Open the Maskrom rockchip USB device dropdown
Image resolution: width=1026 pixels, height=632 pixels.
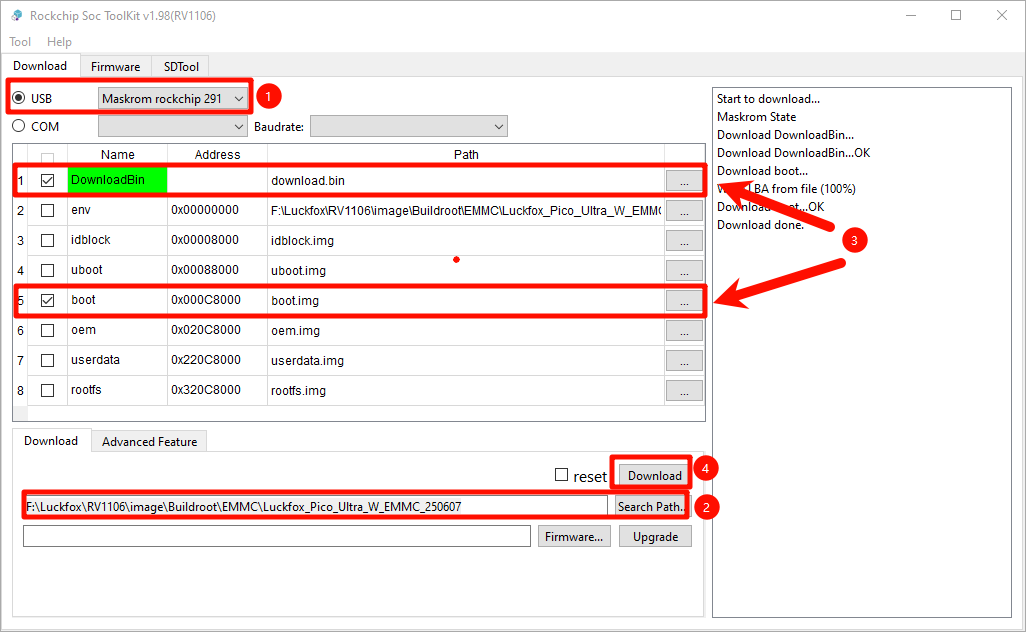(173, 99)
